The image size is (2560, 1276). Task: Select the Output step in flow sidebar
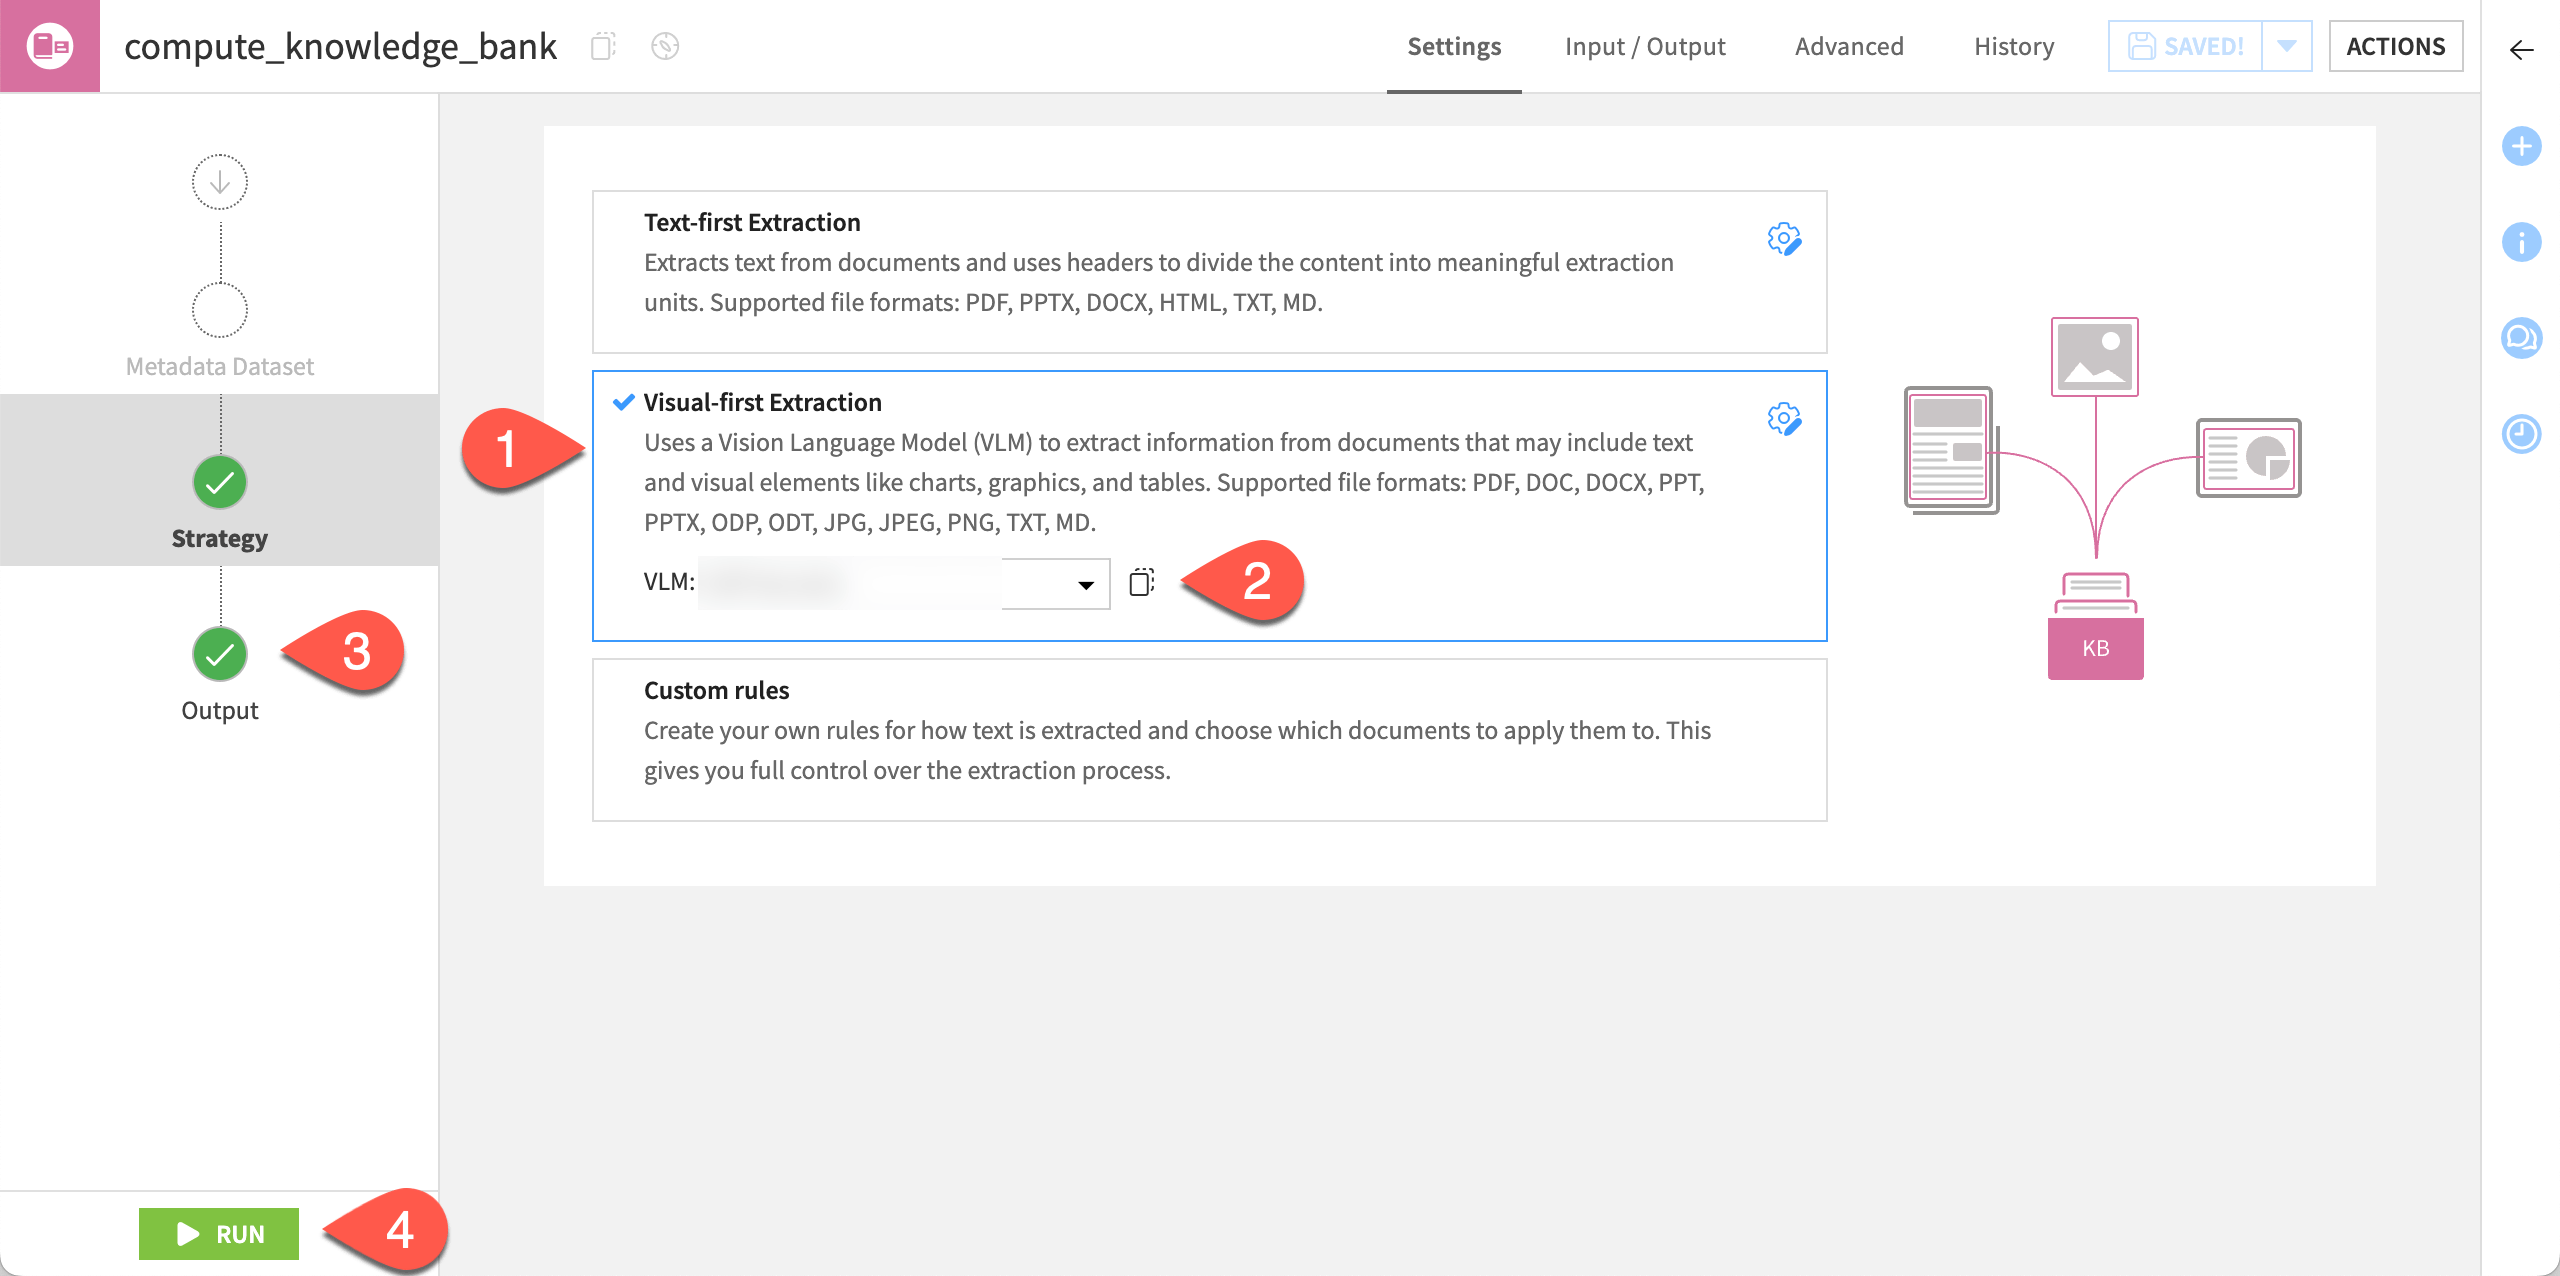[x=219, y=654]
